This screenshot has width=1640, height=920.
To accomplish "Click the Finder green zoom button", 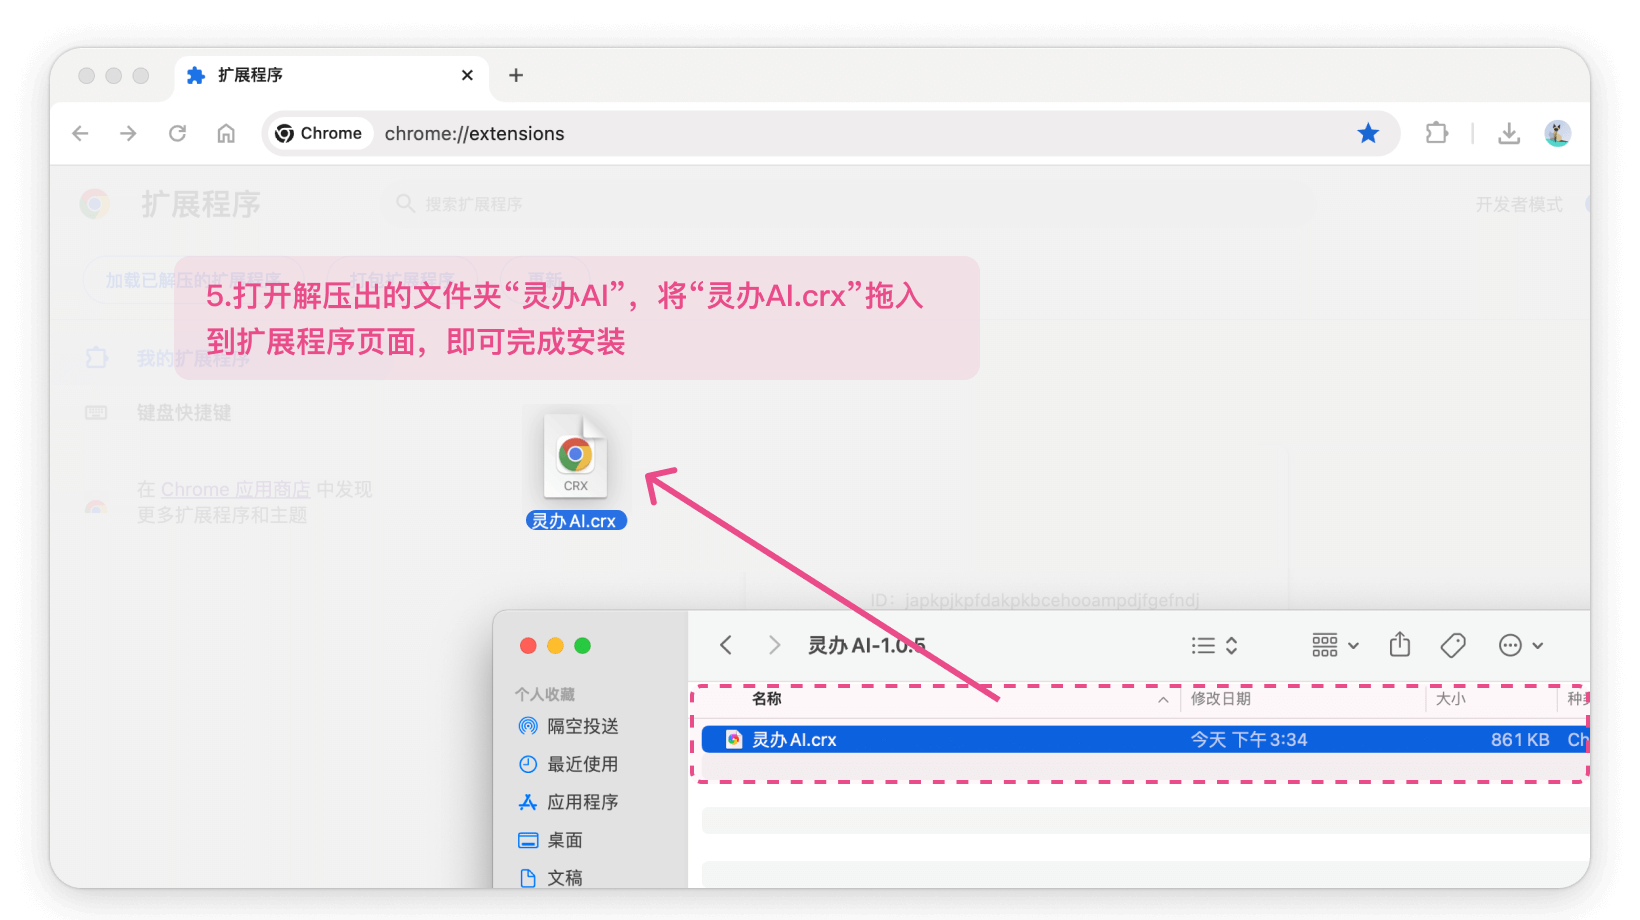I will point(582,646).
